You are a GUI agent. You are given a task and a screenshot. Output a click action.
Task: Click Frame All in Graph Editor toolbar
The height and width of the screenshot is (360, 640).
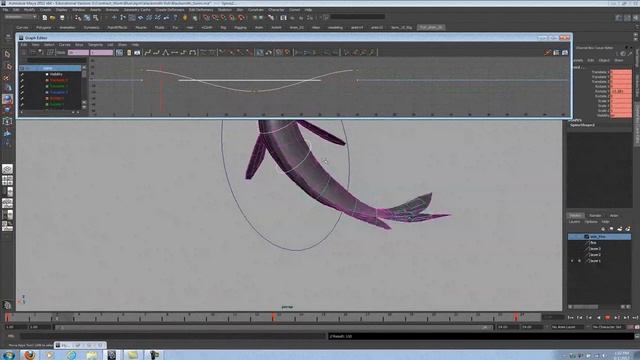tap(119, 52)
